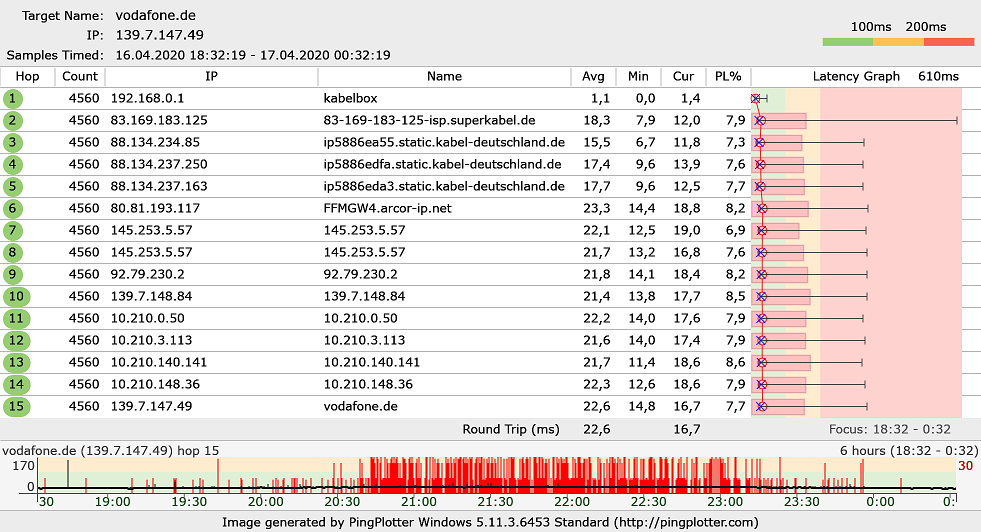Click IP cell 92.79.230.2
Viewport: 981px width, 532px height.
[148, 274]
